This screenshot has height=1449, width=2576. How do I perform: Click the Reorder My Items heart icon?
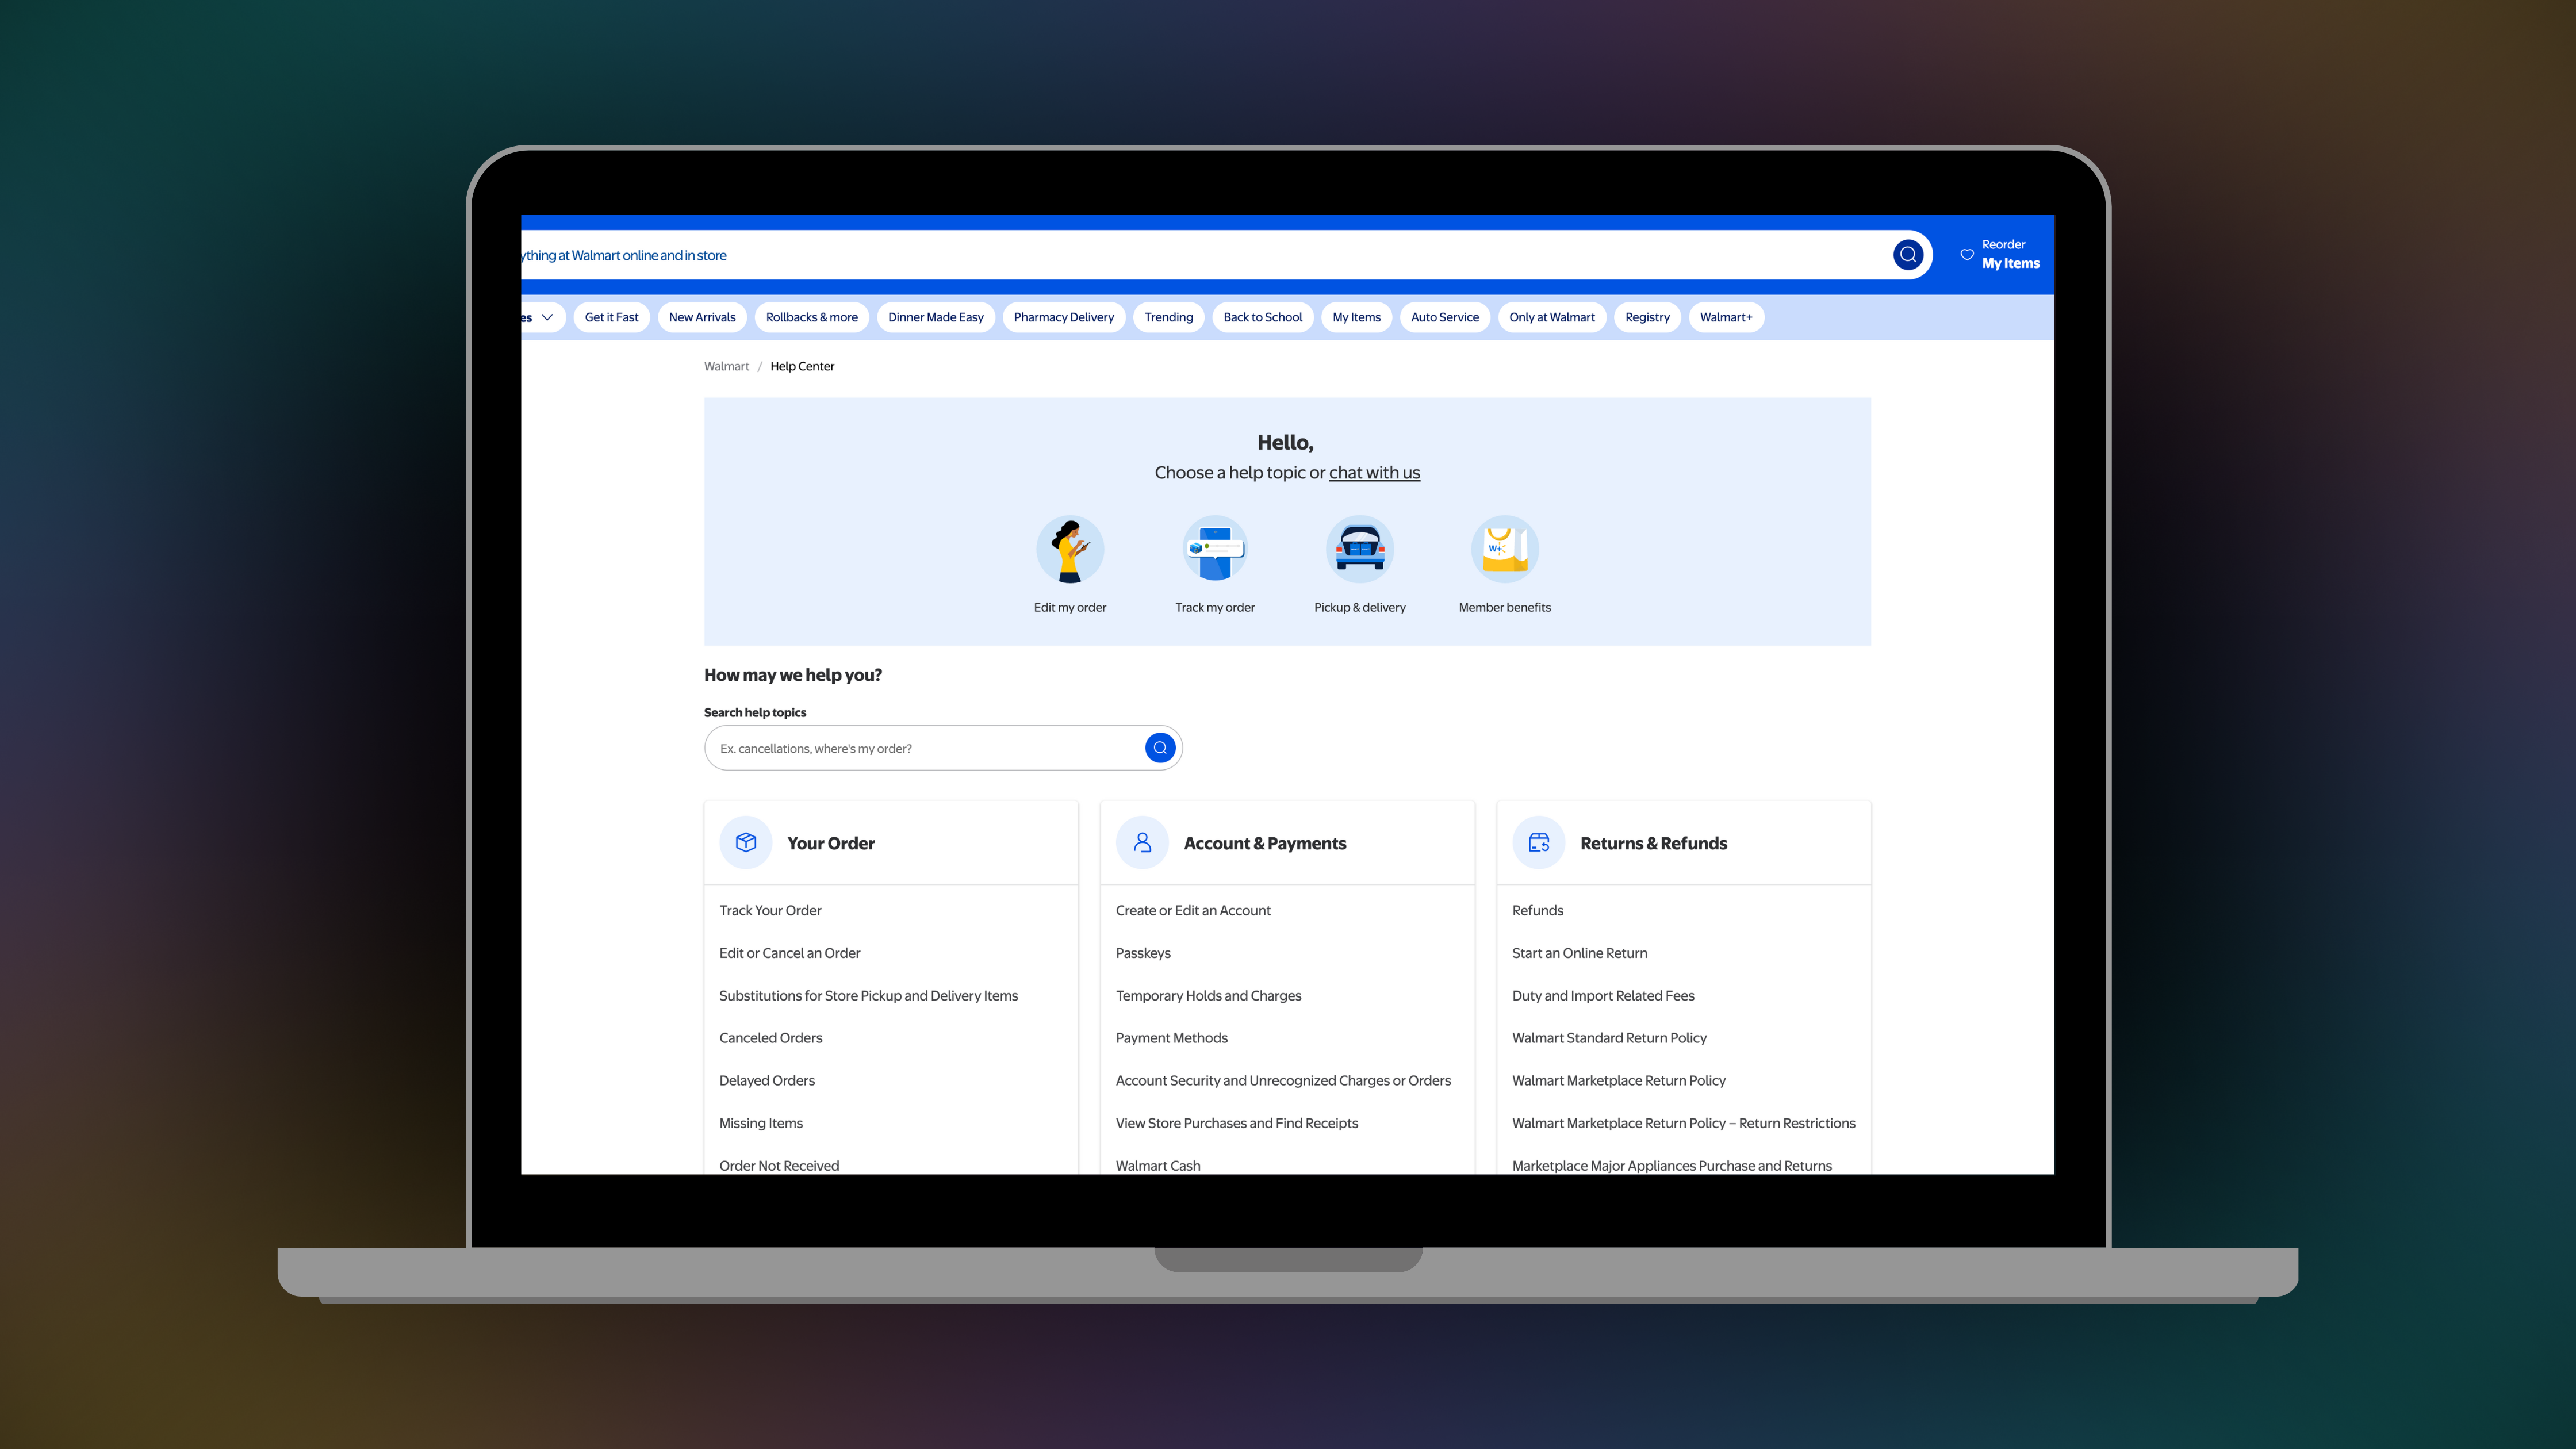[1966, 254]
